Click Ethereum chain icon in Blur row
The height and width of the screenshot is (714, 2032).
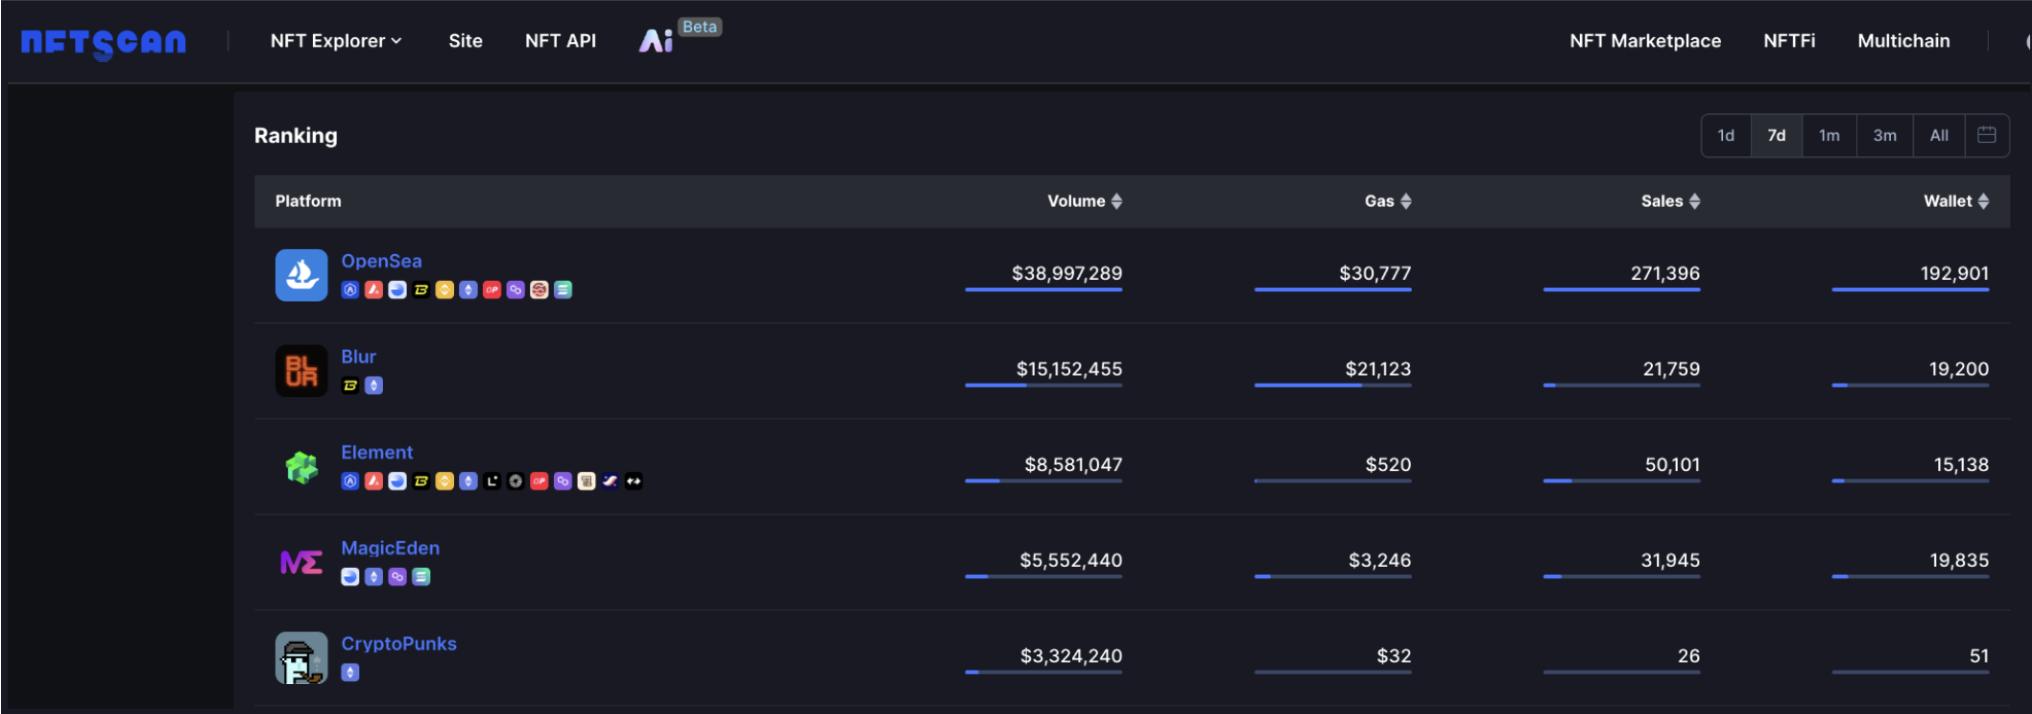point(374,385)
